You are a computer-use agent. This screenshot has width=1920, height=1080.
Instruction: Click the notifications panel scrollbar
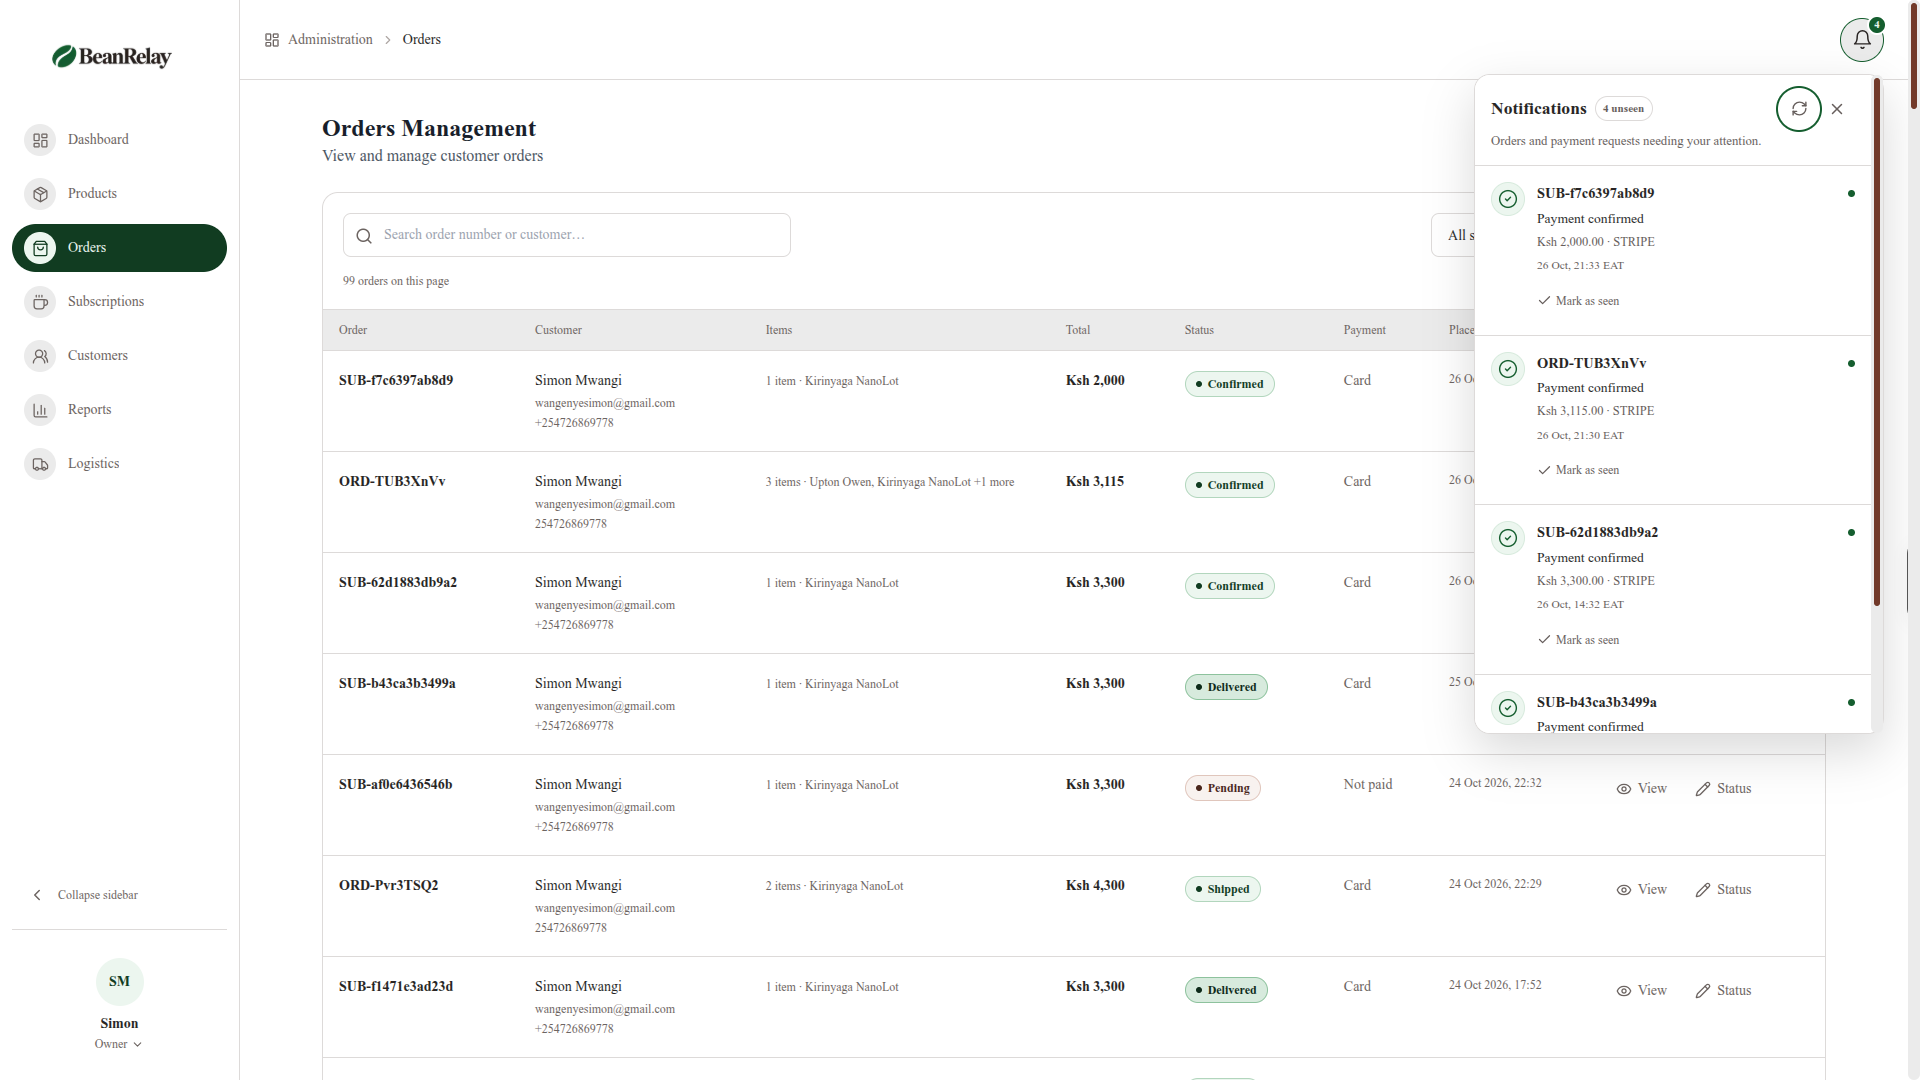[1877, 343]
